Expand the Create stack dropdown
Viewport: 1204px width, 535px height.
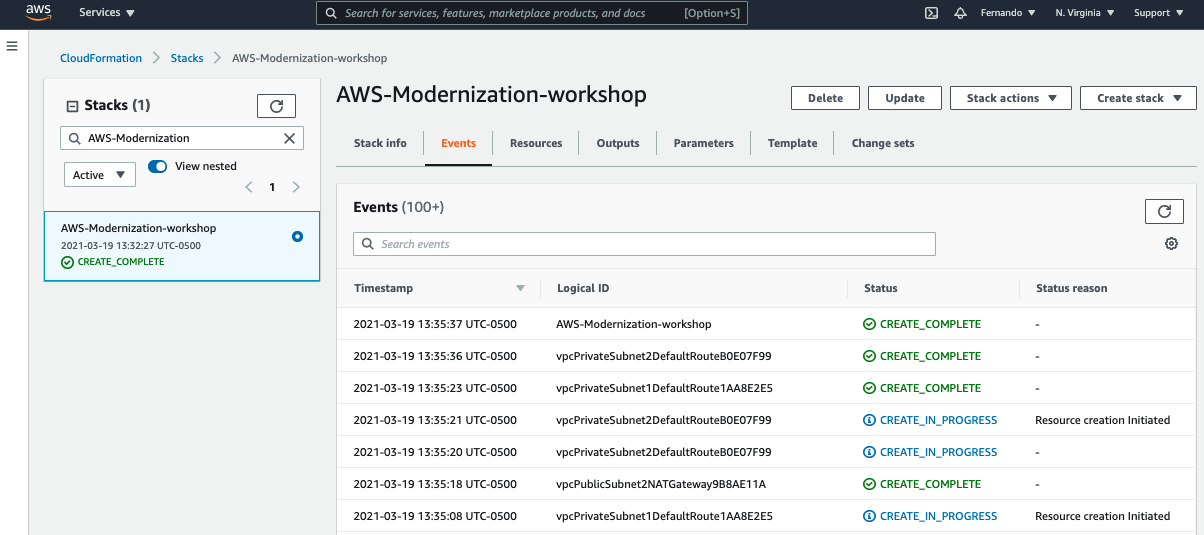point(1138,98)
